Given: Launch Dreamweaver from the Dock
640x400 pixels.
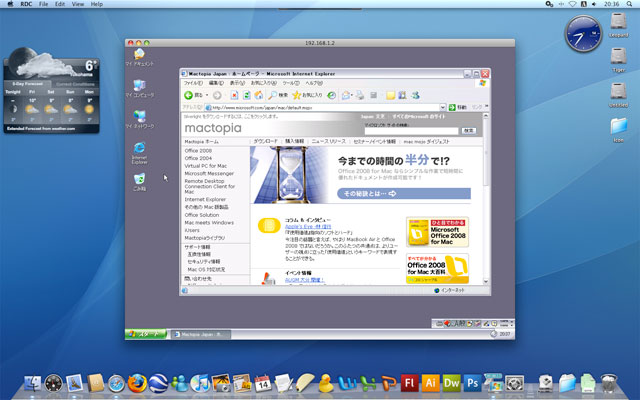Looking at the screenshot, I should pyautogui.click(x=451, y=383).
